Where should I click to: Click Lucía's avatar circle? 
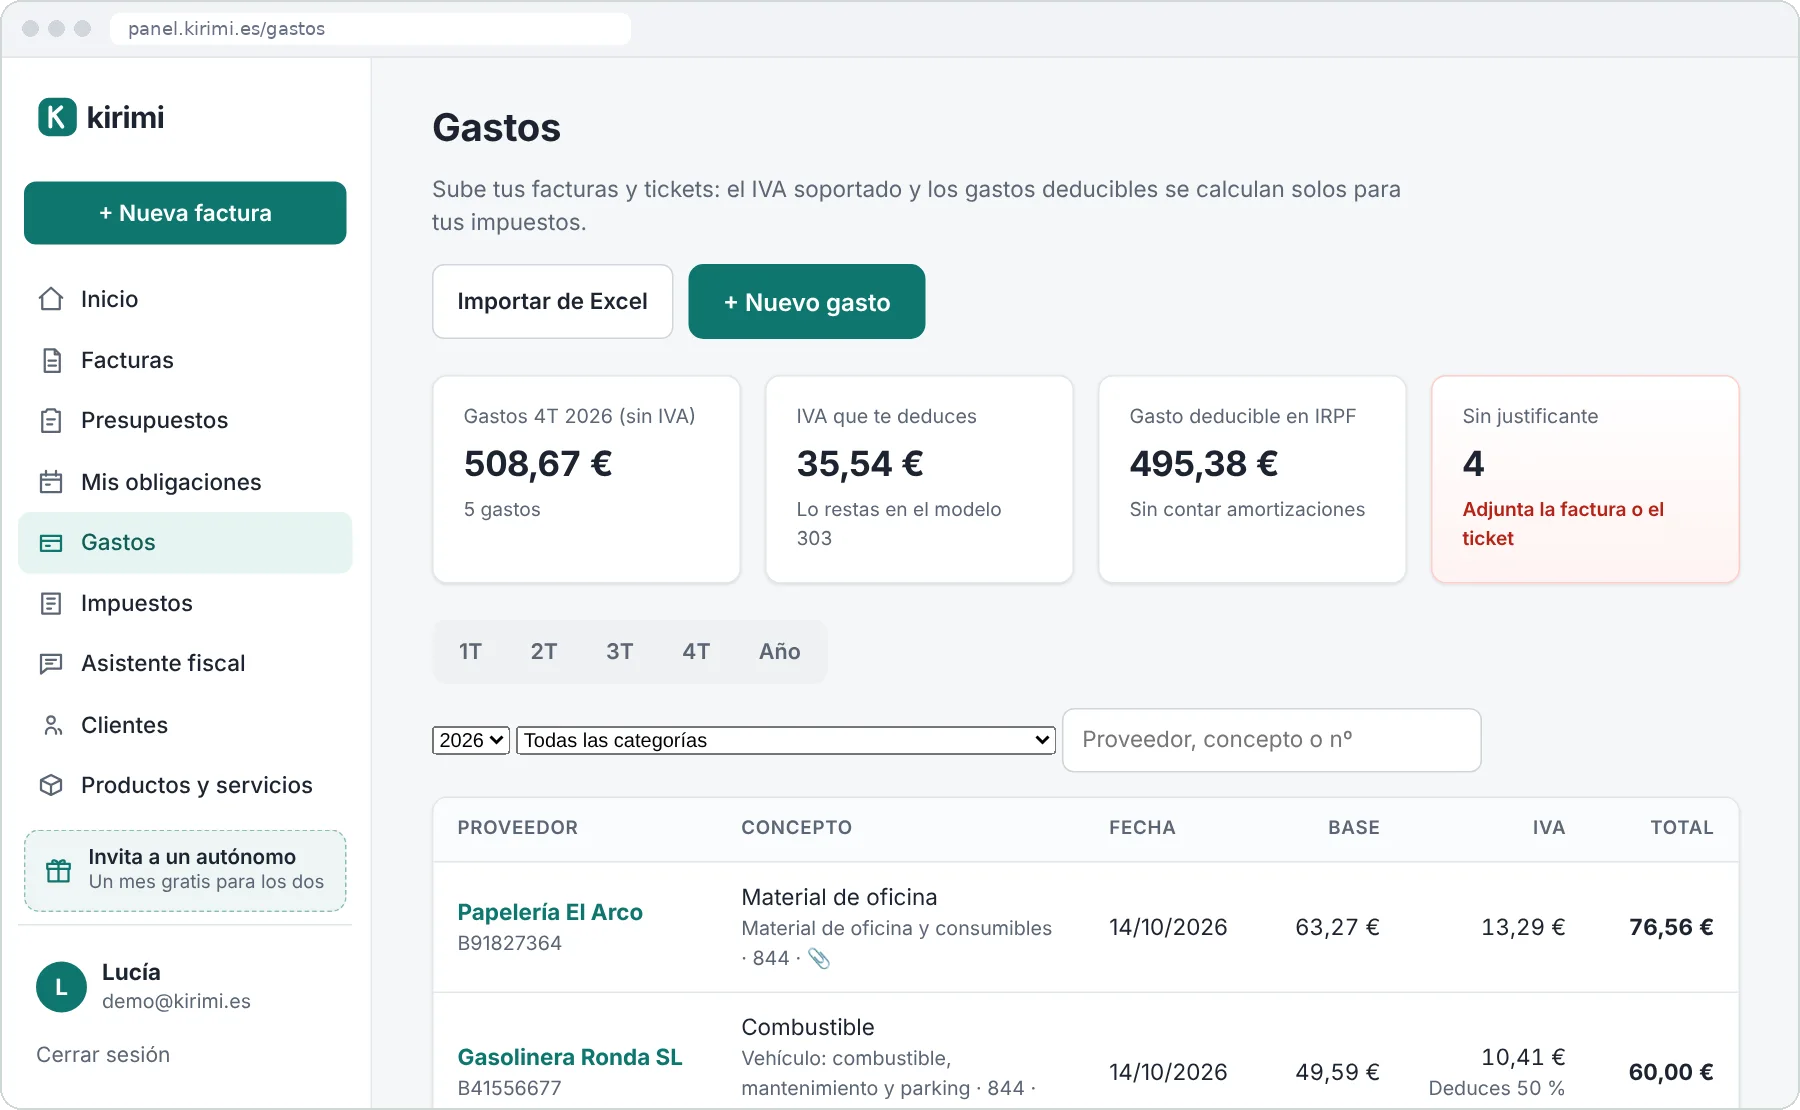pyautogui.click(x=61, y=987)
